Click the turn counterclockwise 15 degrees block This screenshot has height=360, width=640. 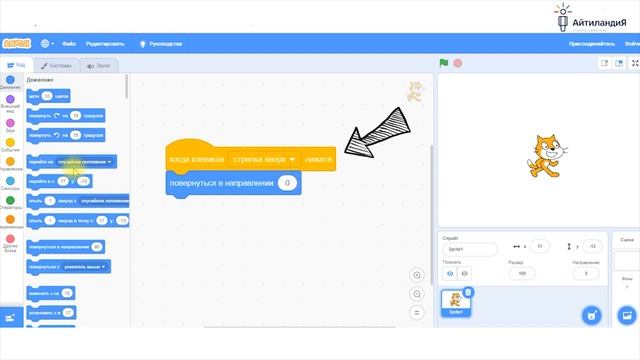[66, 135]
